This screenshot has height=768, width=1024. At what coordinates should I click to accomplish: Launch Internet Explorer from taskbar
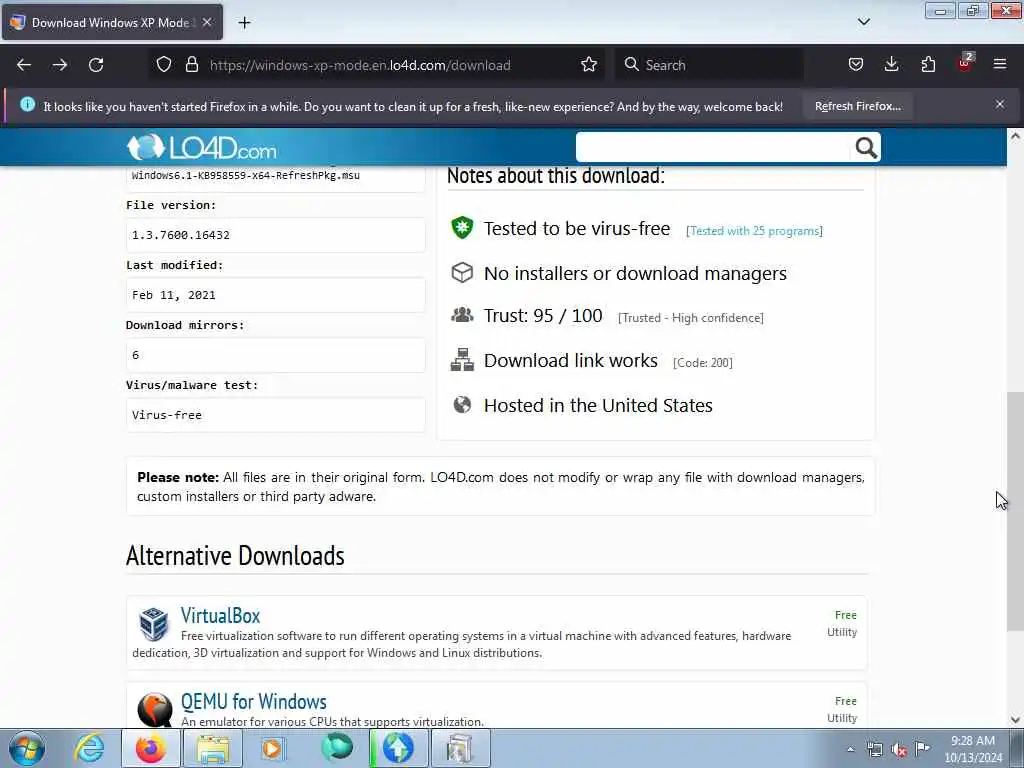[x=89, y=748]
